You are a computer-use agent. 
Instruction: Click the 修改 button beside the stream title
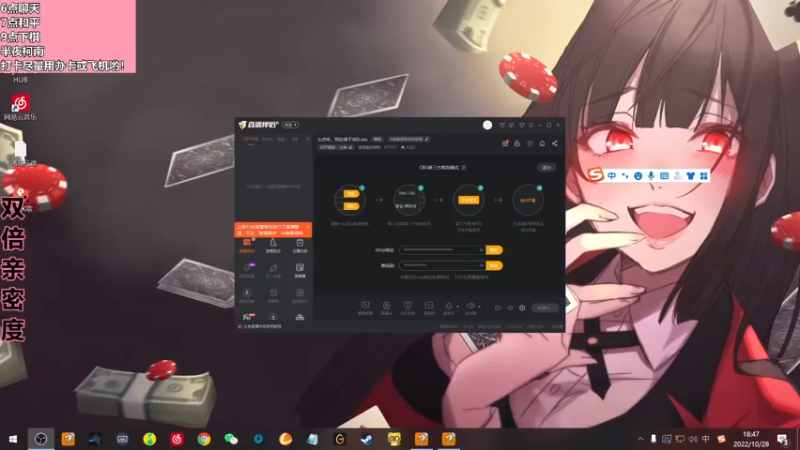pos(378,139)
